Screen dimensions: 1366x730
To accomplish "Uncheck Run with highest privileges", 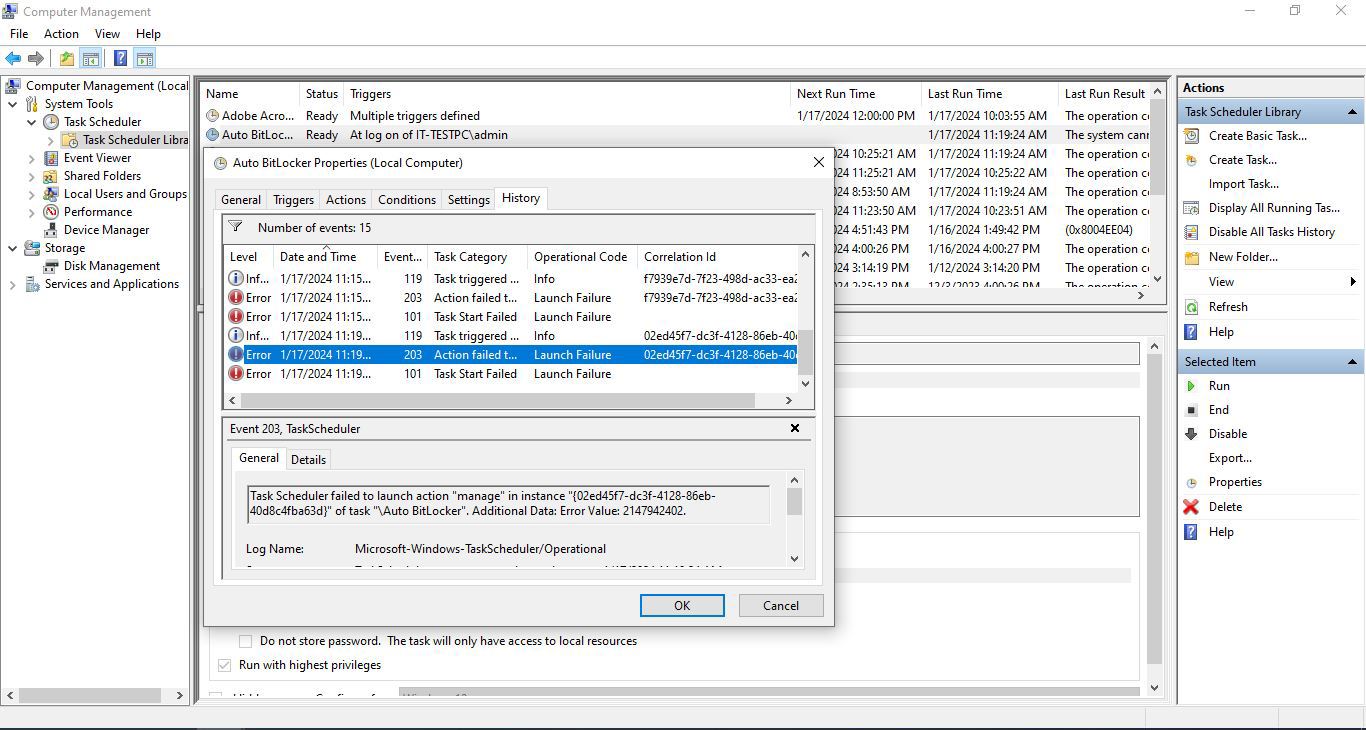I will (x=223, y=664).
